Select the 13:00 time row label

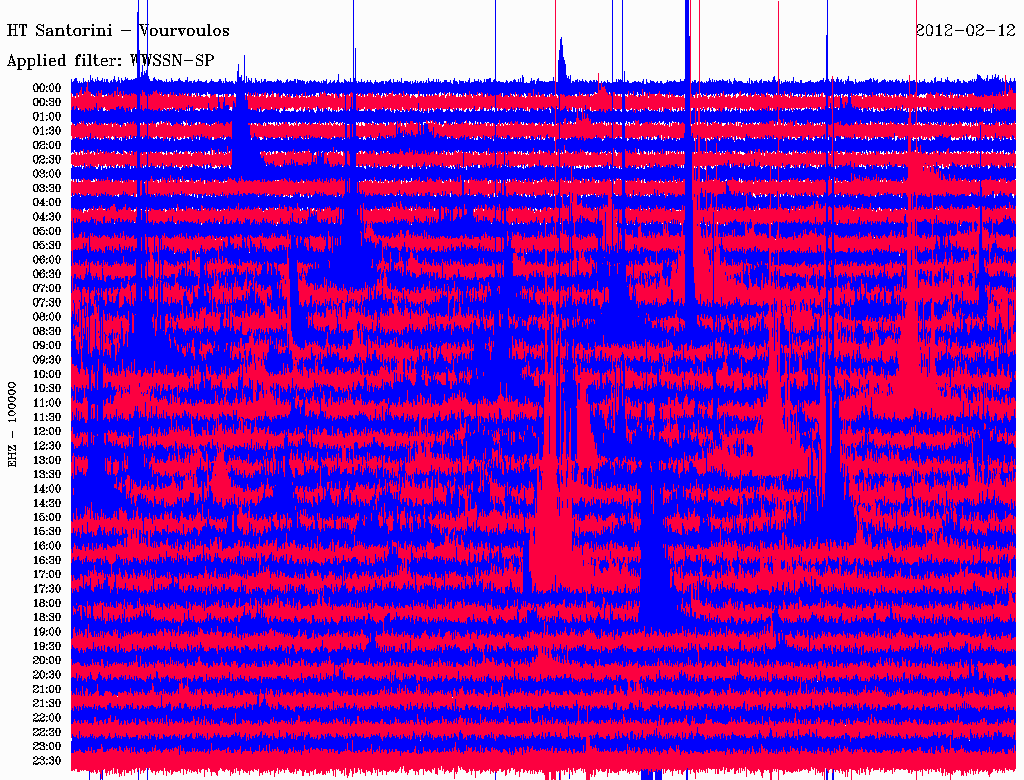click(47, 461)
